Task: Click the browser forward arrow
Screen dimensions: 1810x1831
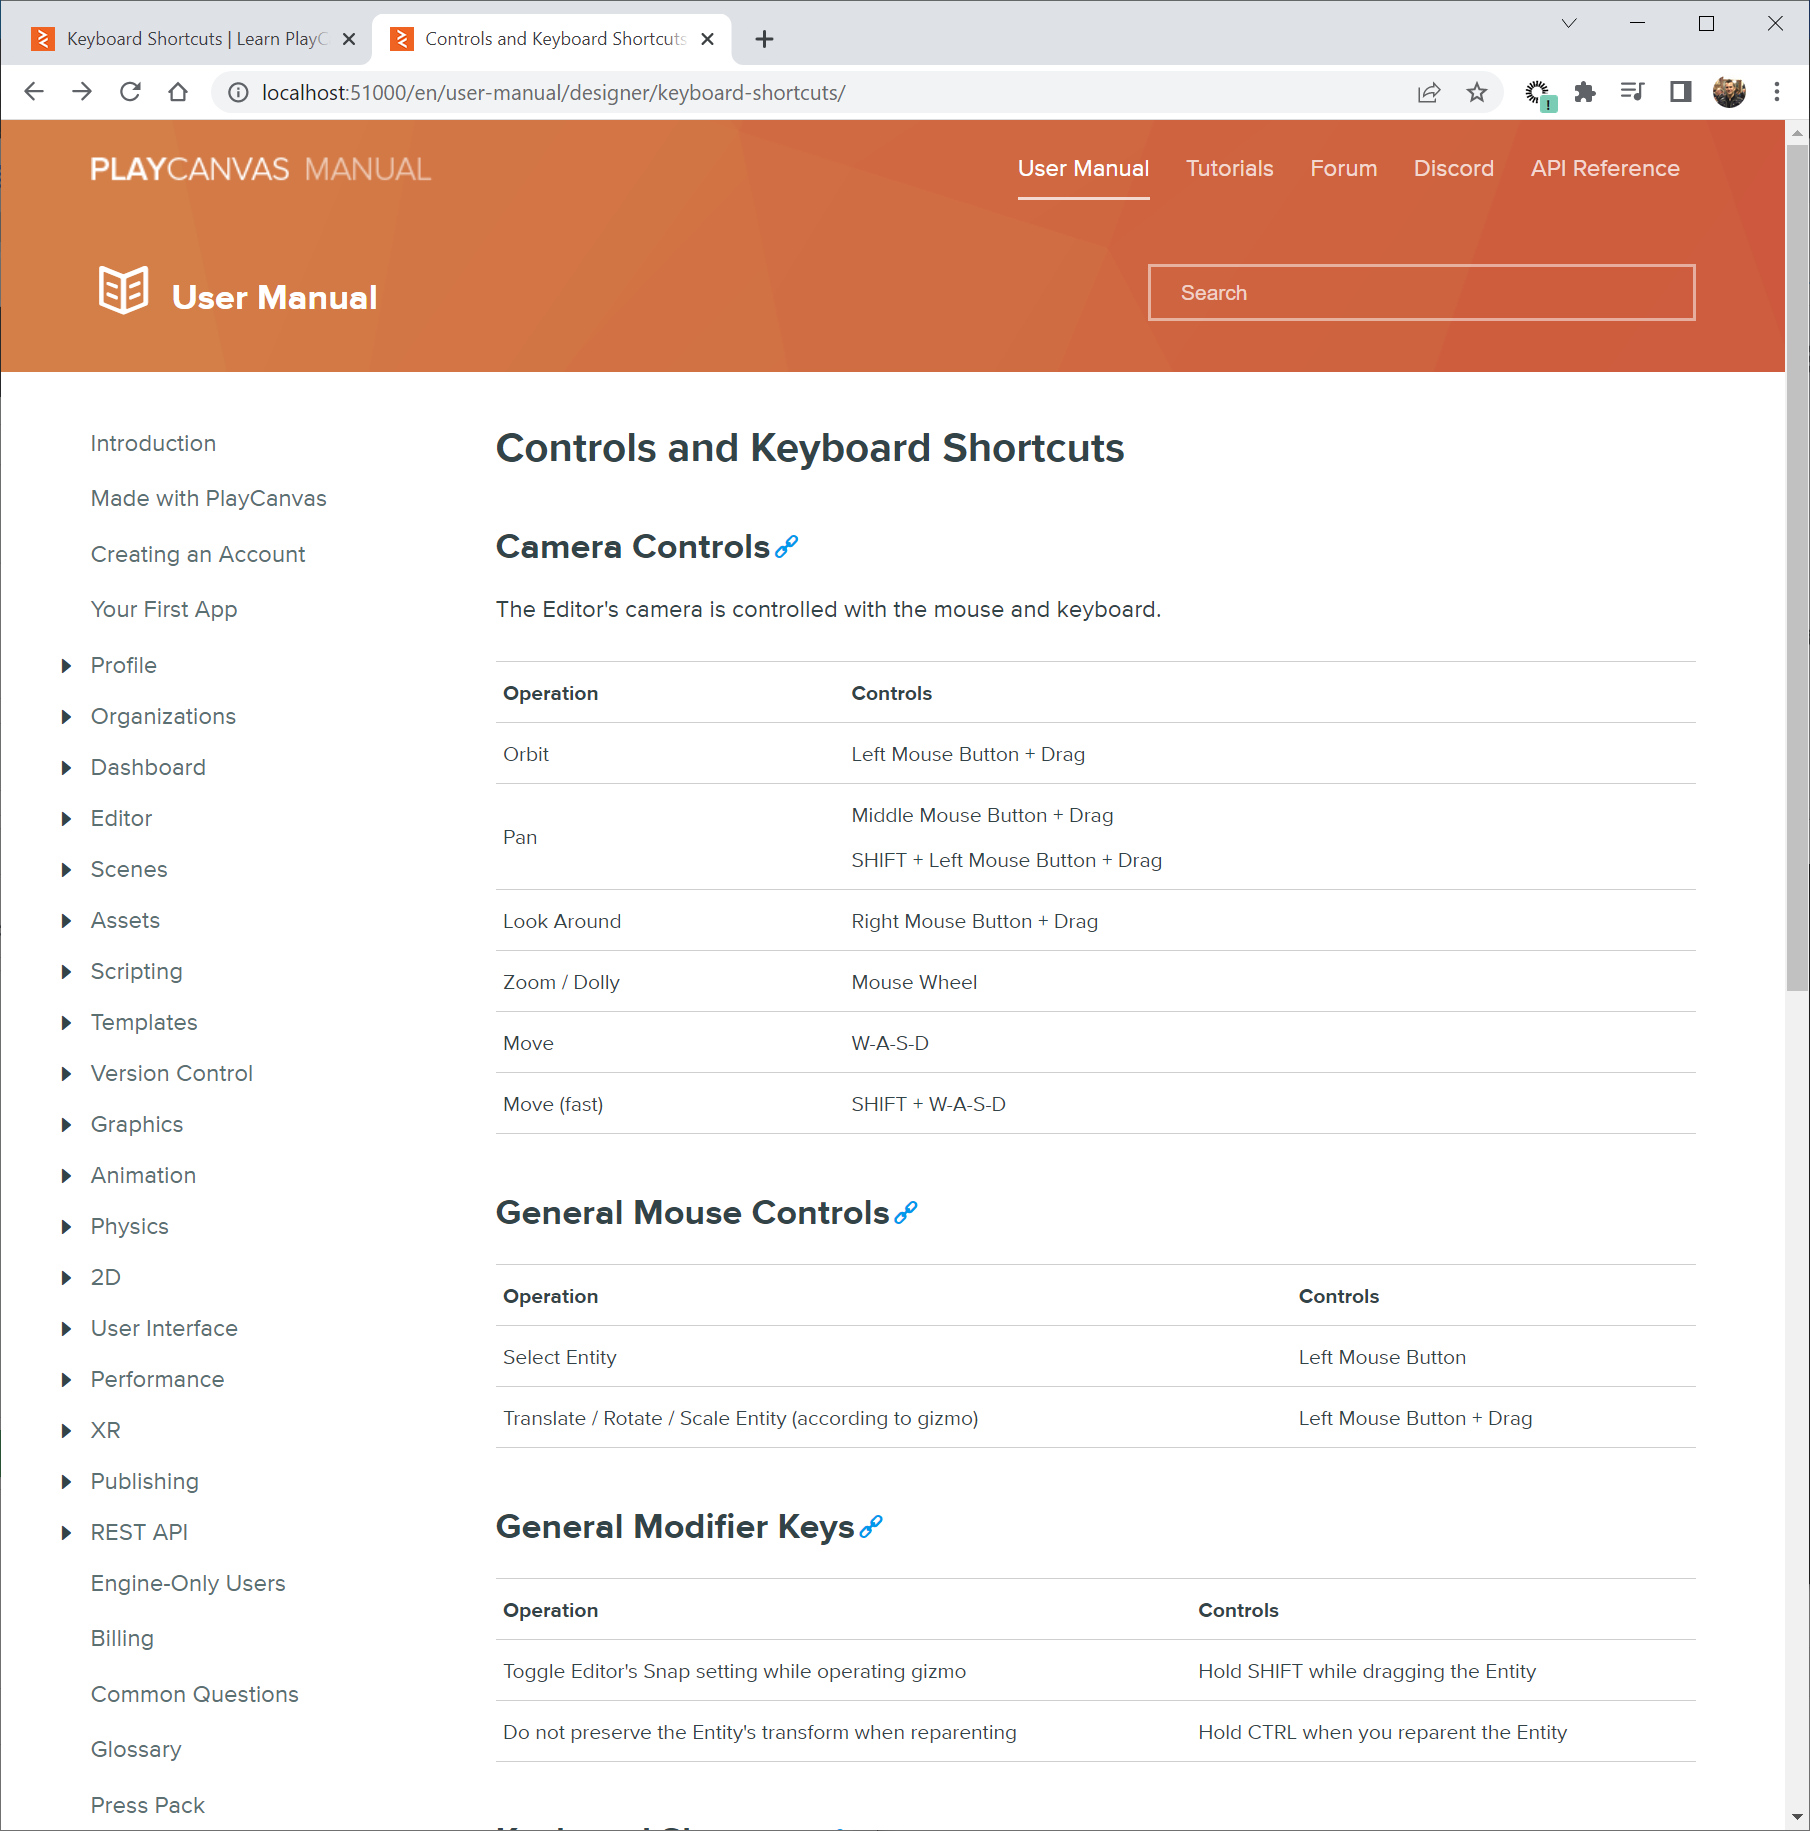Action: [x=82, y=92]
